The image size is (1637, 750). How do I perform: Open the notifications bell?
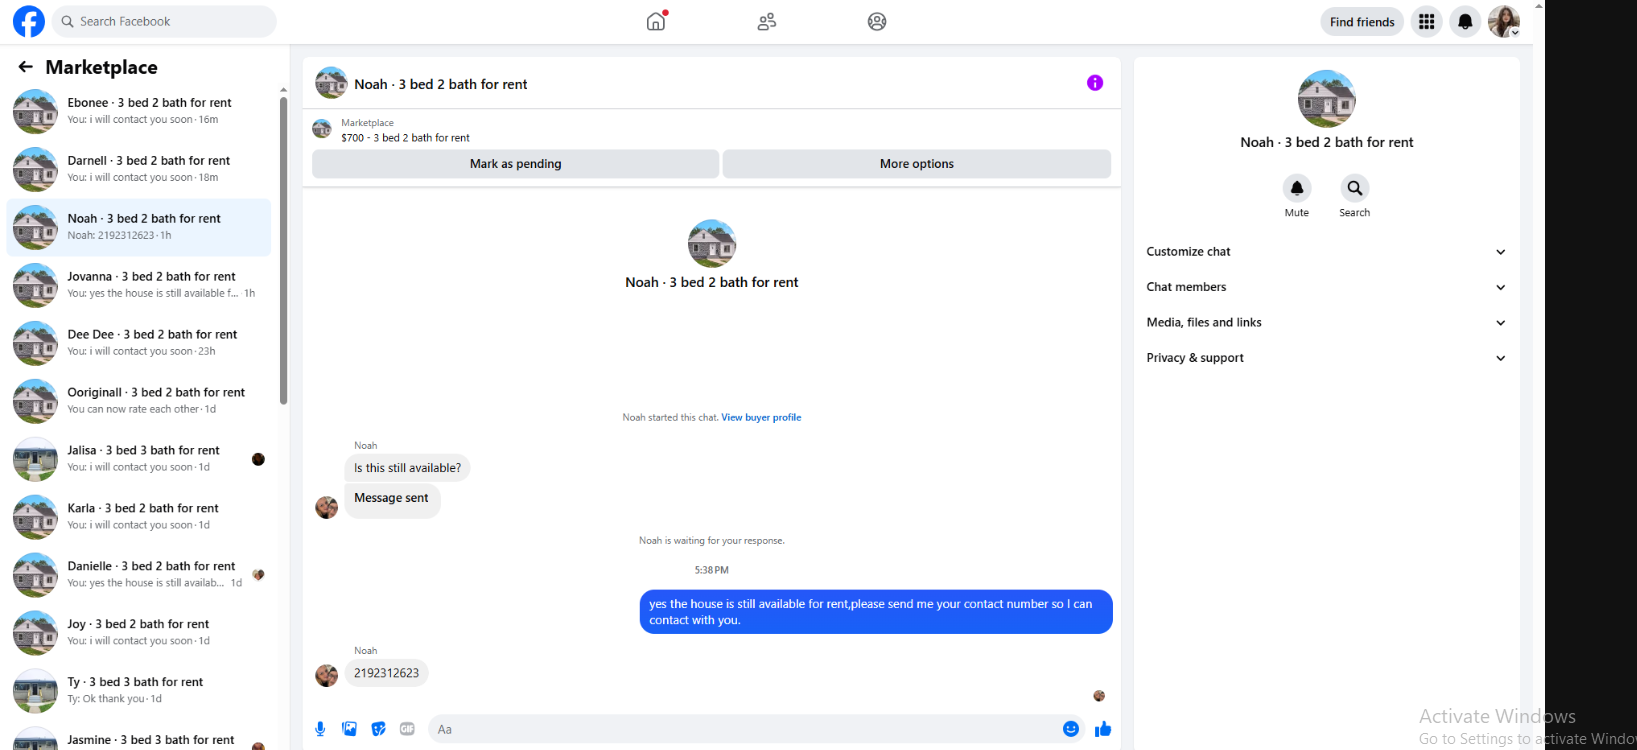pyautogui.click(x=1465, y=21)
